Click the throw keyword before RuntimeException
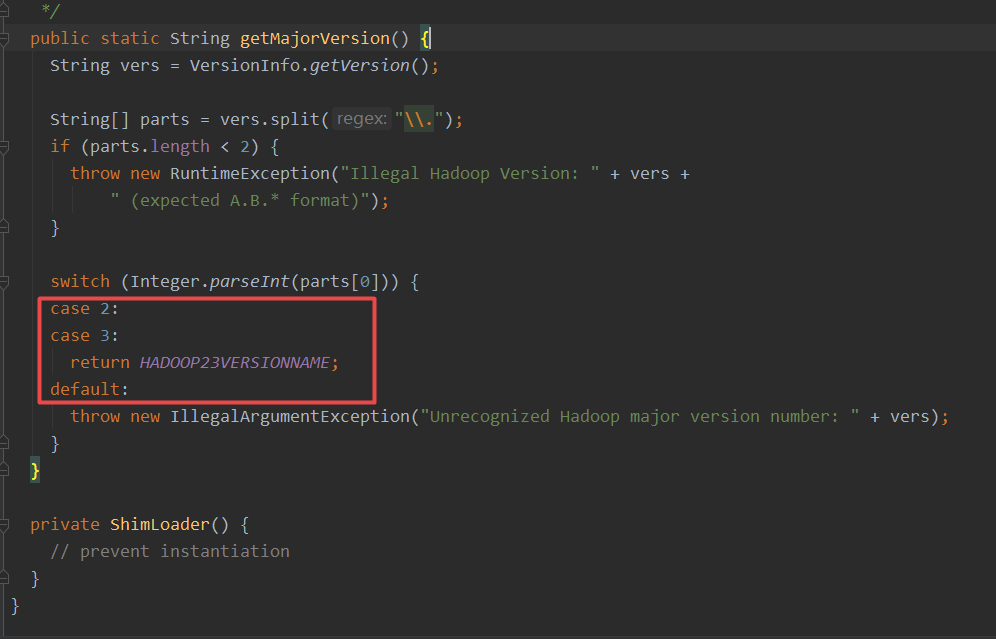996x639 pixels. pos(95,173)
